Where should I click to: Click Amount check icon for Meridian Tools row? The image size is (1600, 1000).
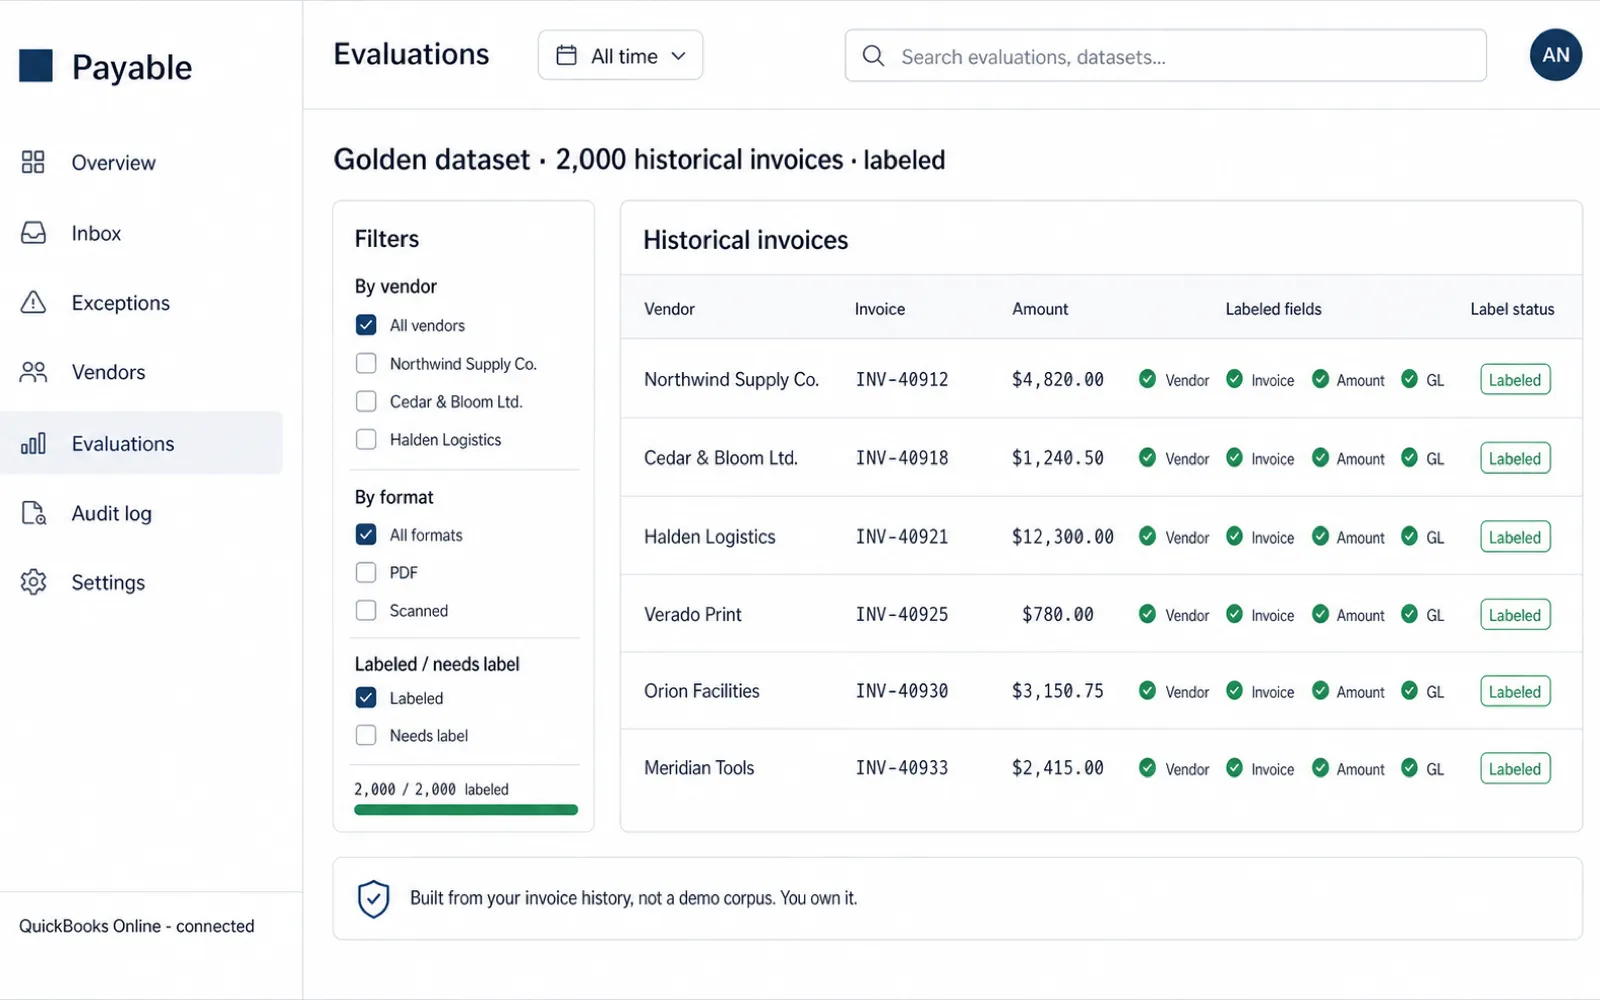point(1320,768)
